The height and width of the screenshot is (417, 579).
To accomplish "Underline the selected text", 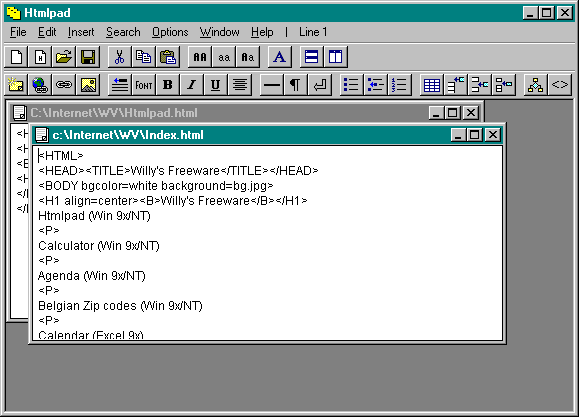I will [216, 85].
